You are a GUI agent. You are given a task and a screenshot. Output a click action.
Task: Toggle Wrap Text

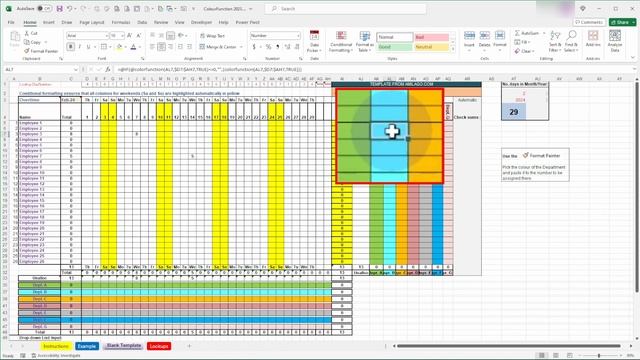pyautogui.click(x=212, y=36)
